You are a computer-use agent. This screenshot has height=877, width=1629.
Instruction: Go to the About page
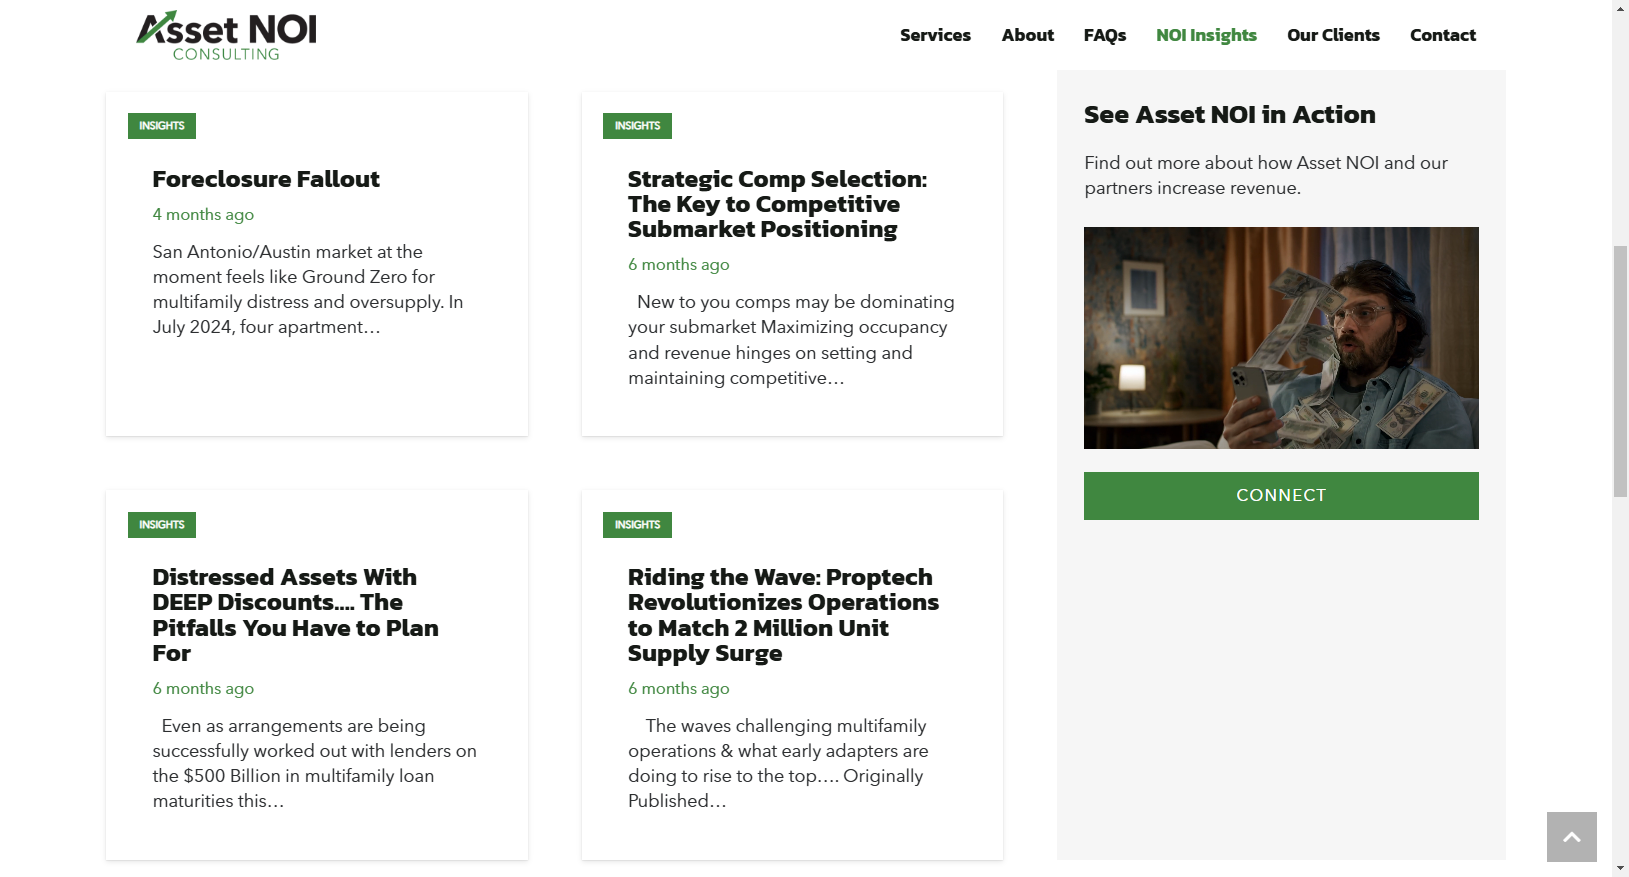pyautogui.click(x=1028, y=35)
